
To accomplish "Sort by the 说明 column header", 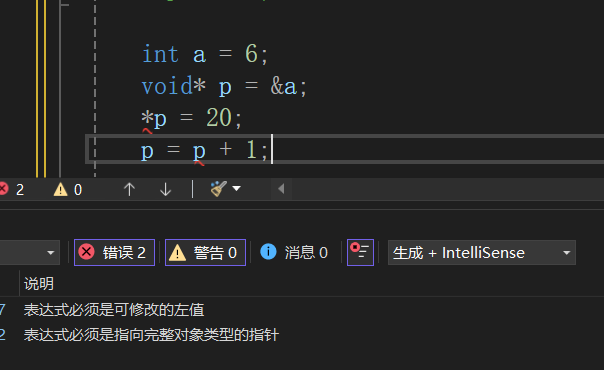I will (x=39, y=284).
